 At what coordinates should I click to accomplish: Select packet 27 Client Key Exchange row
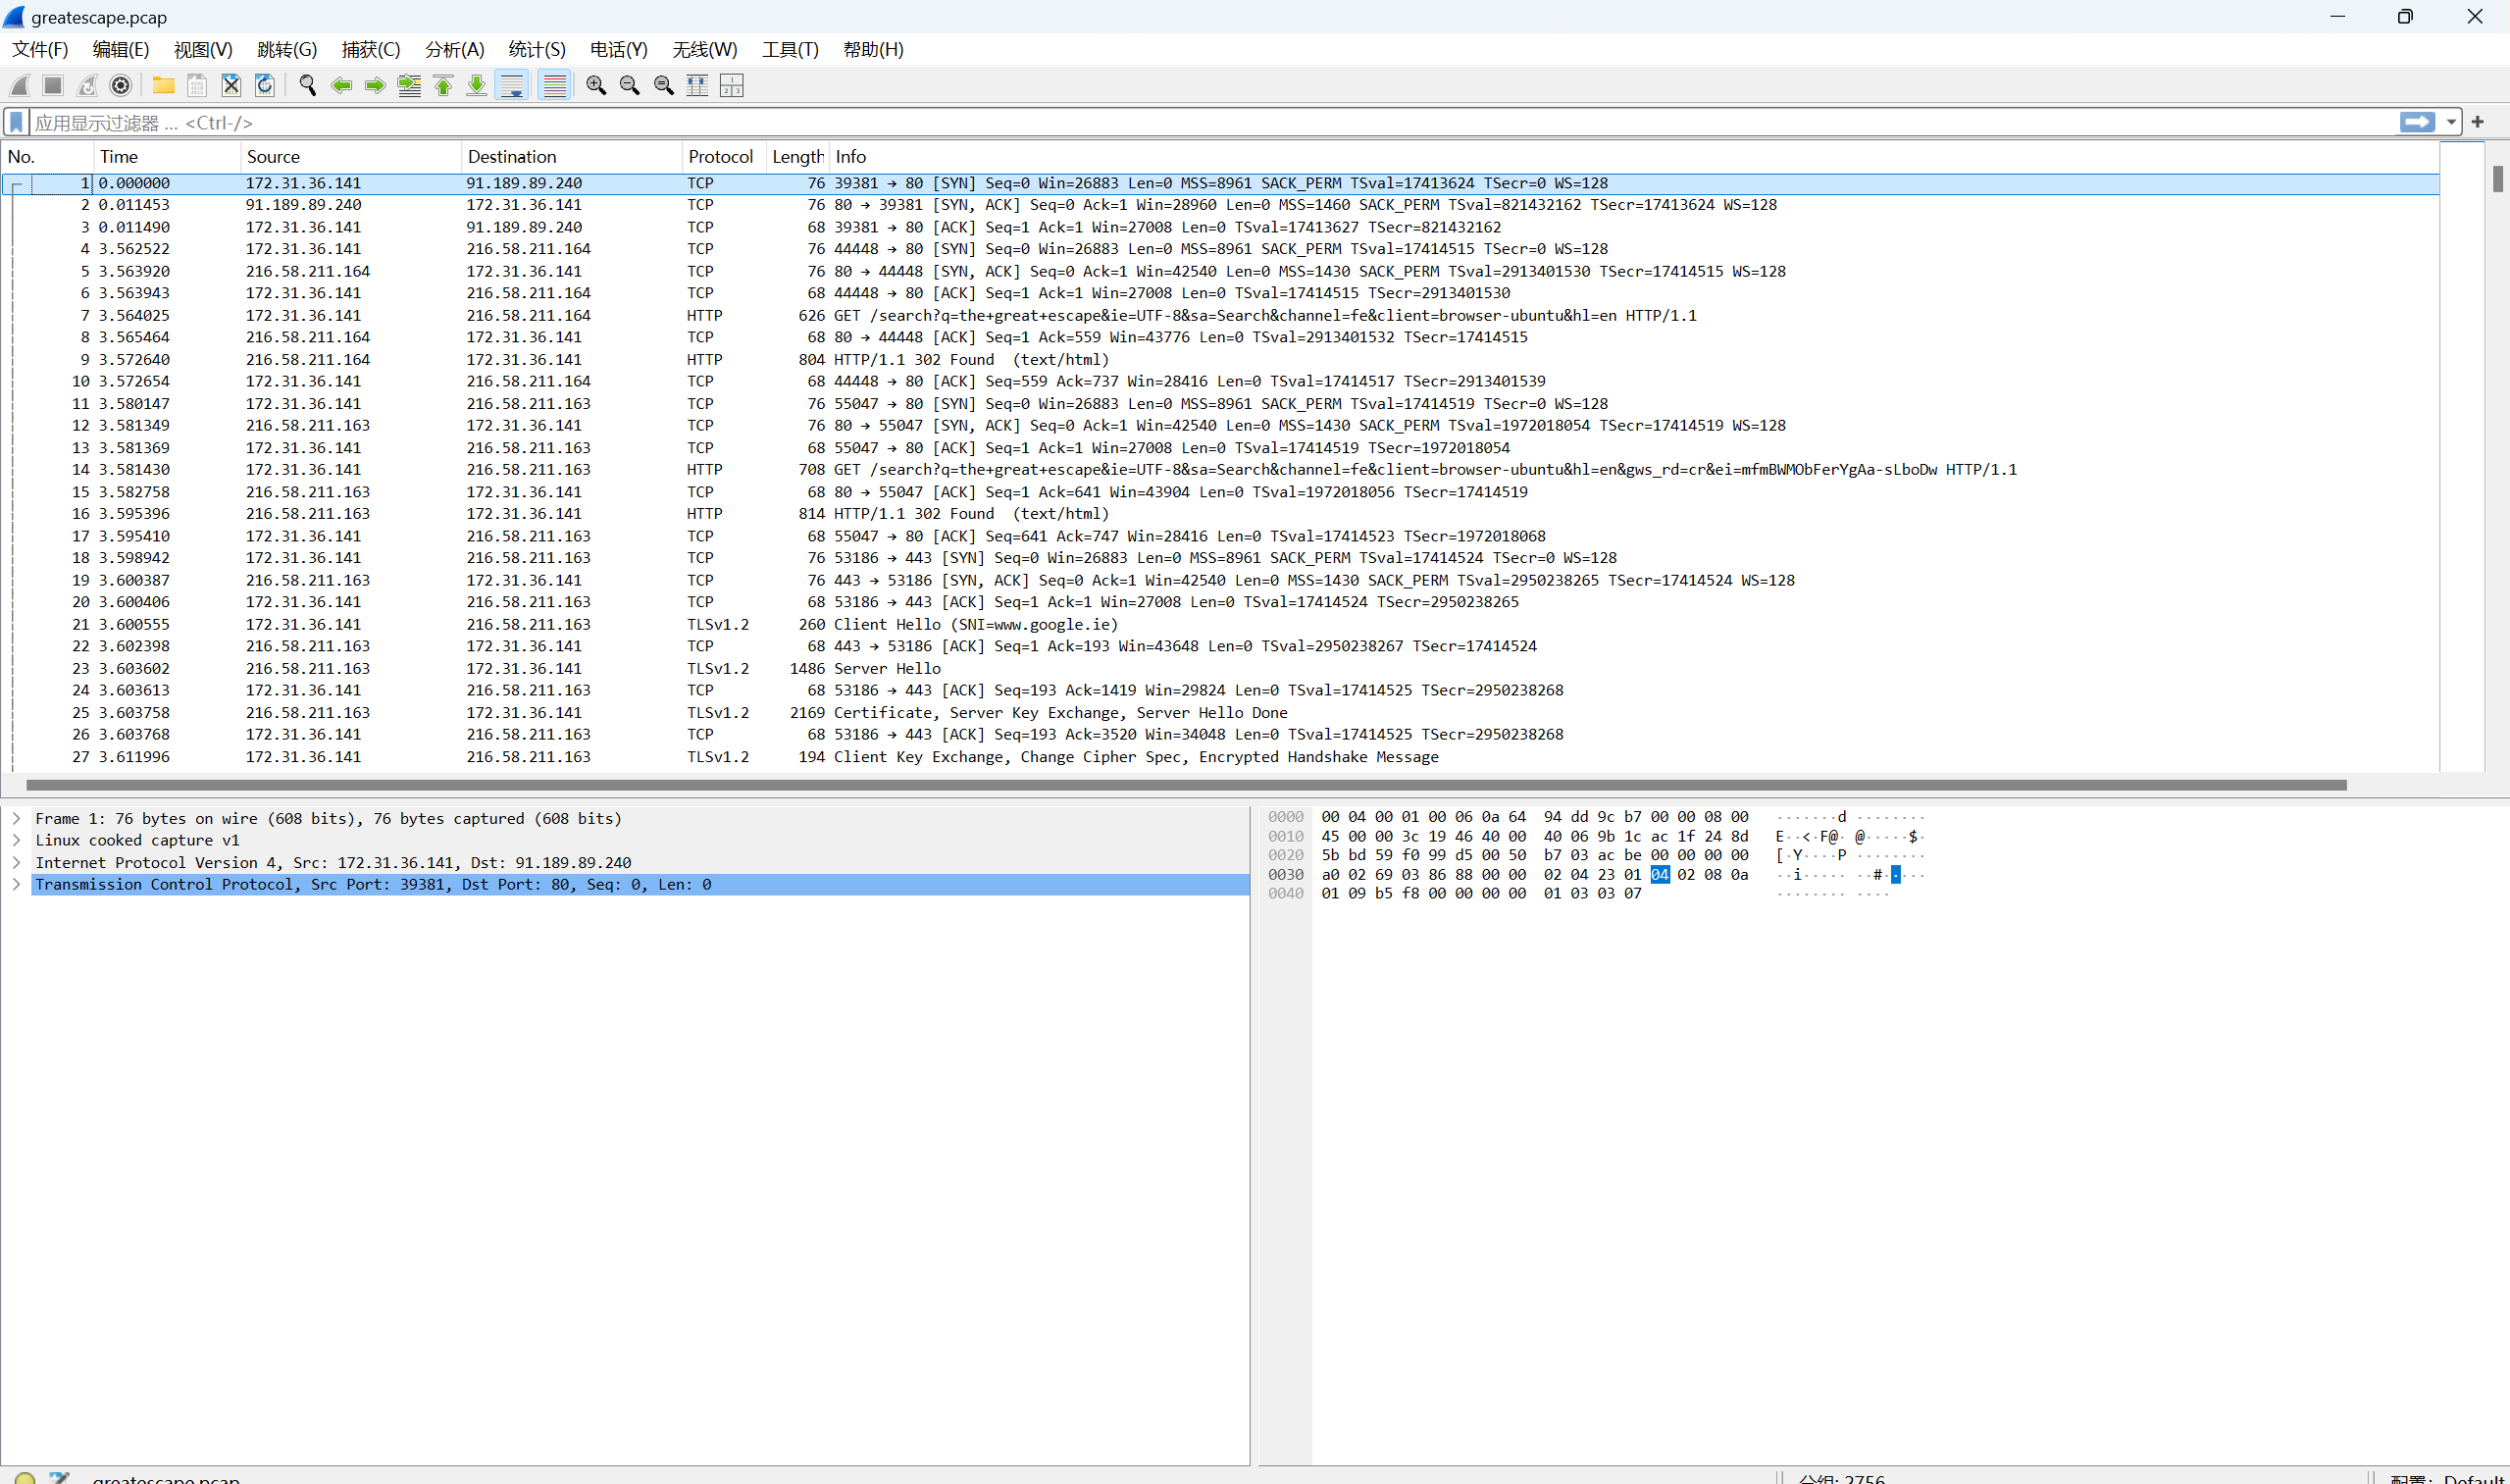pos(1220,756)
